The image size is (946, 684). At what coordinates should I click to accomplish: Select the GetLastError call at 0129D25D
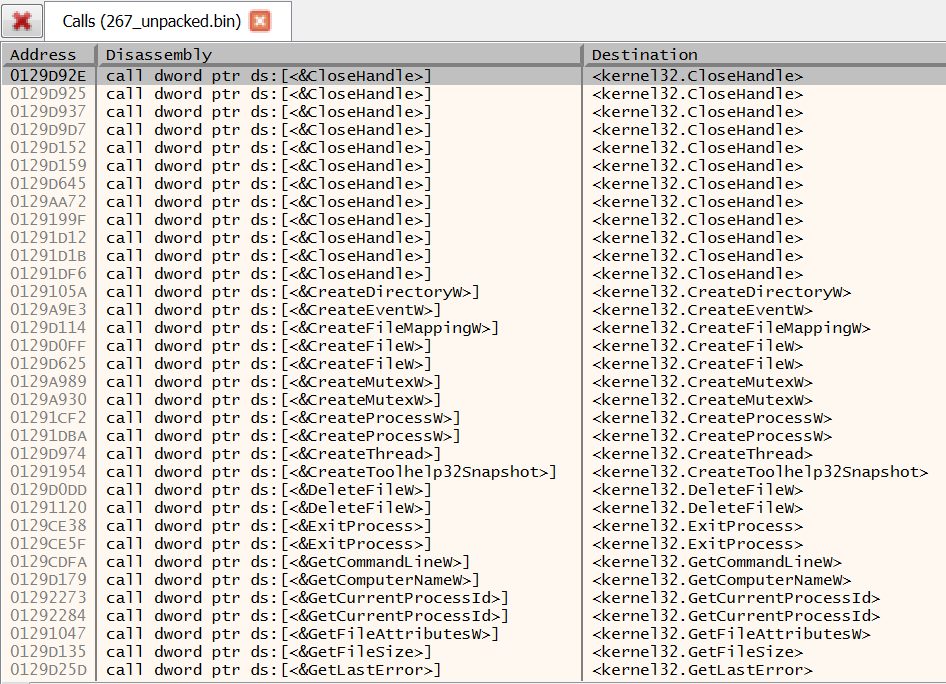coord(300,669)
